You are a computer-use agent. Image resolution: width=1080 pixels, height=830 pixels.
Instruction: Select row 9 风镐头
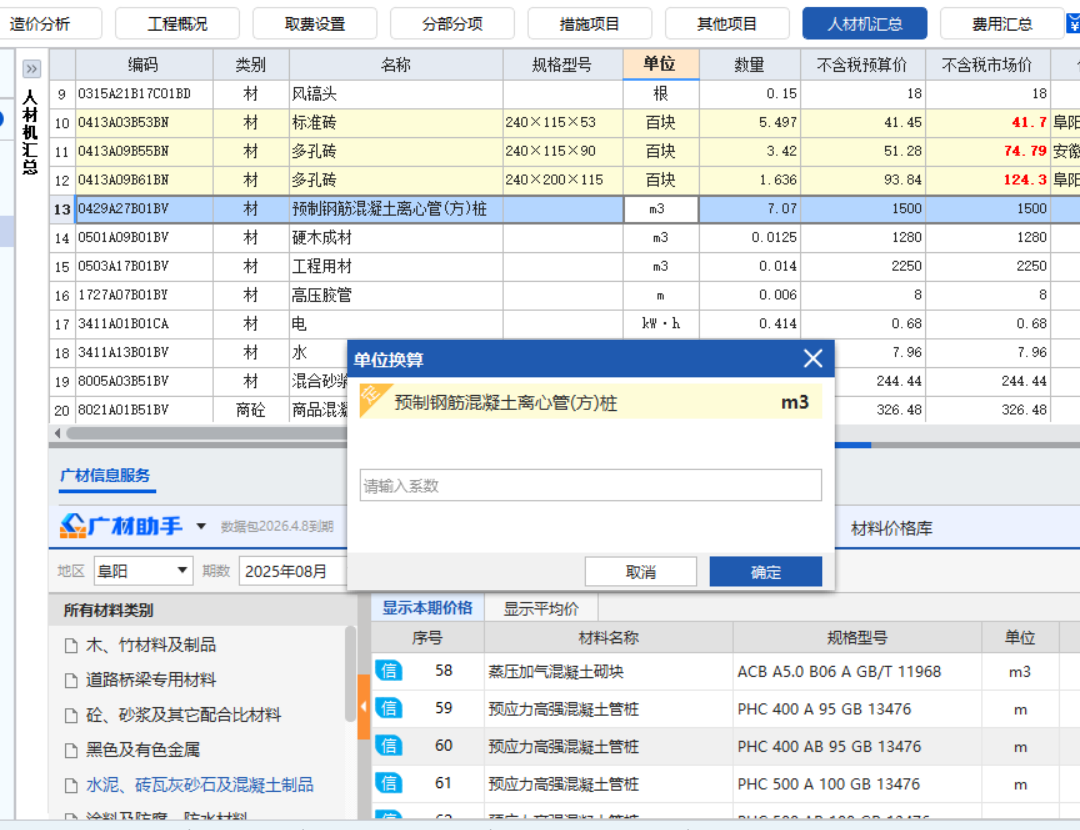(x=565, y=94)
